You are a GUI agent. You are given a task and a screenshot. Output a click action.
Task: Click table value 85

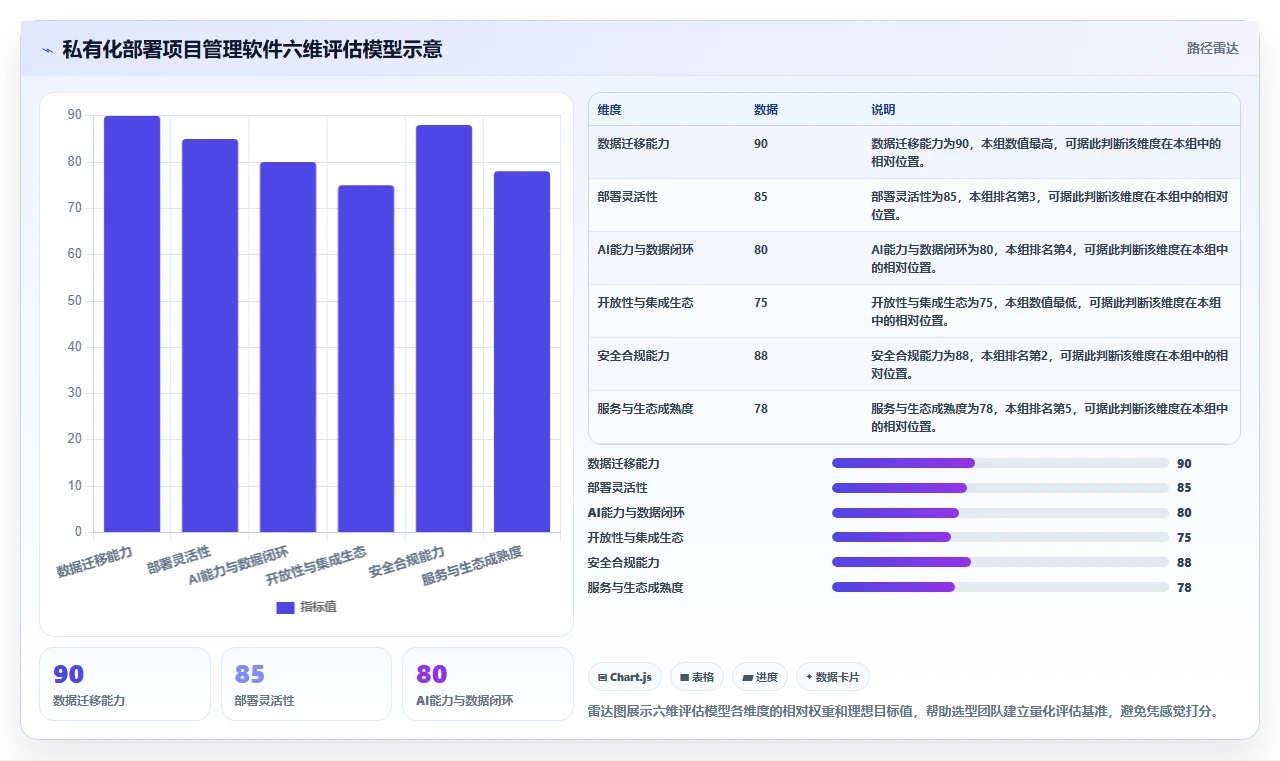761,197
